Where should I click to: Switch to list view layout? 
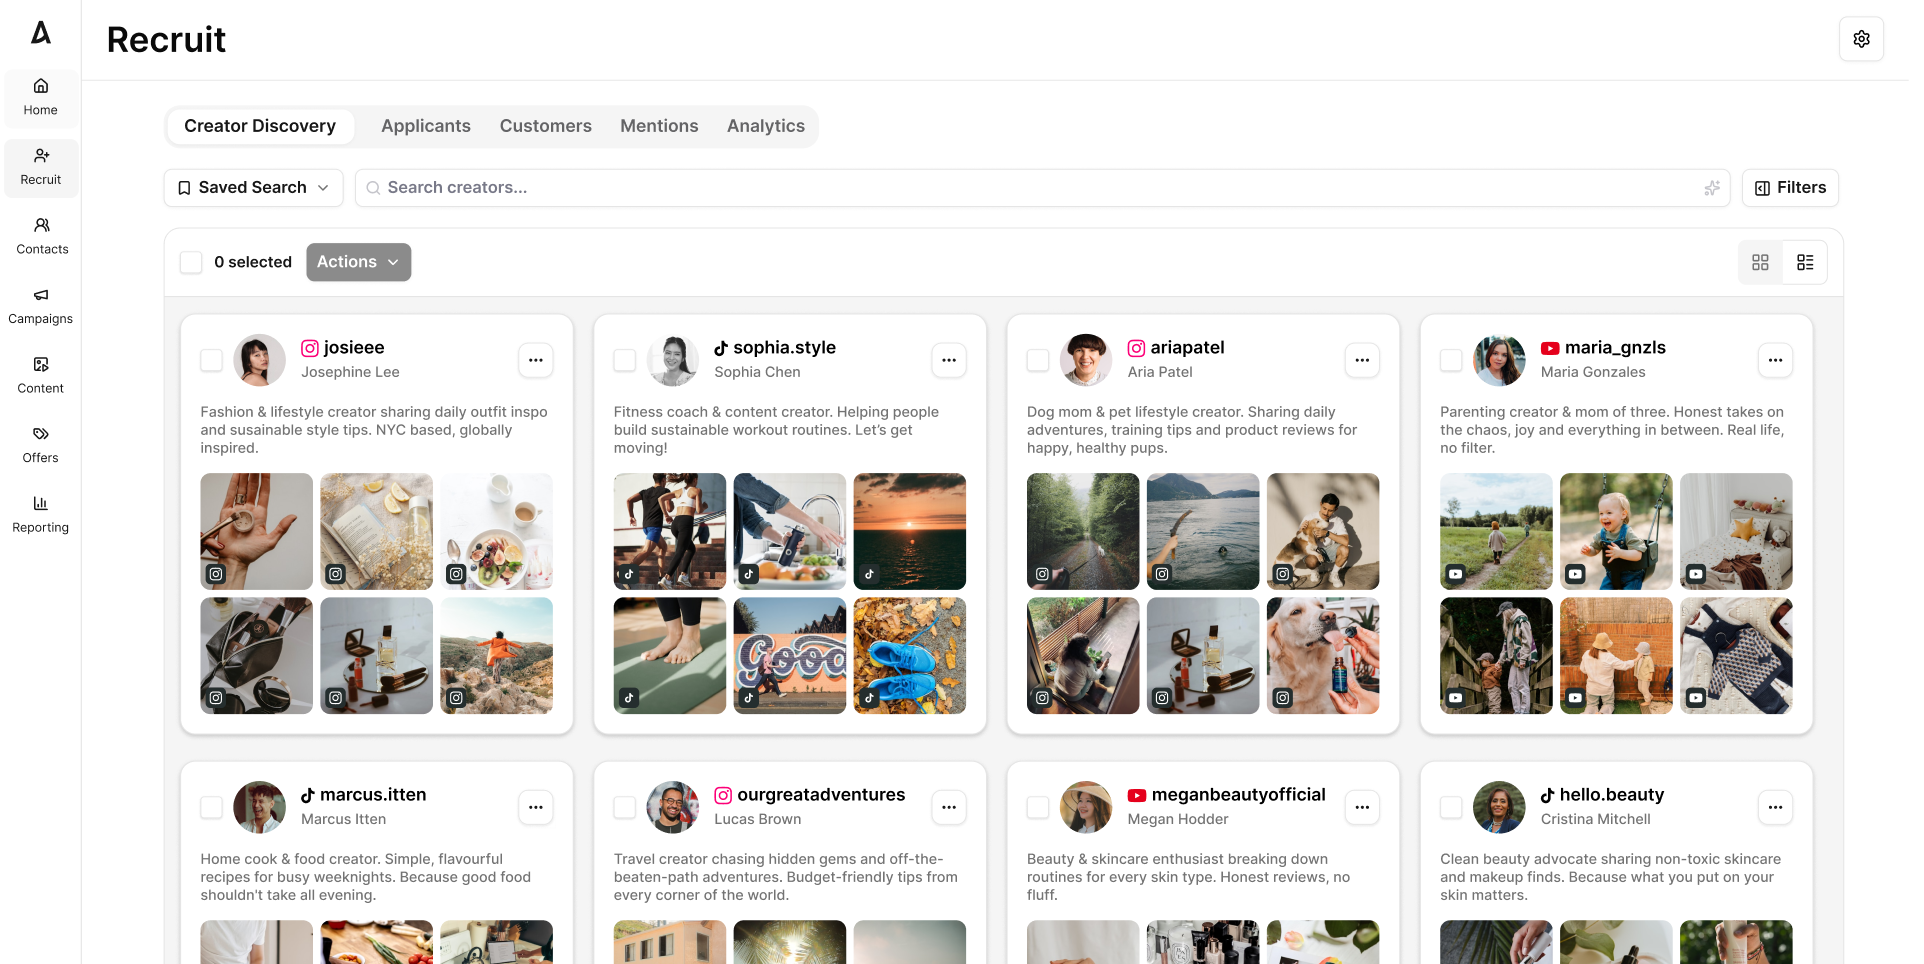[x=1805, y=262]
